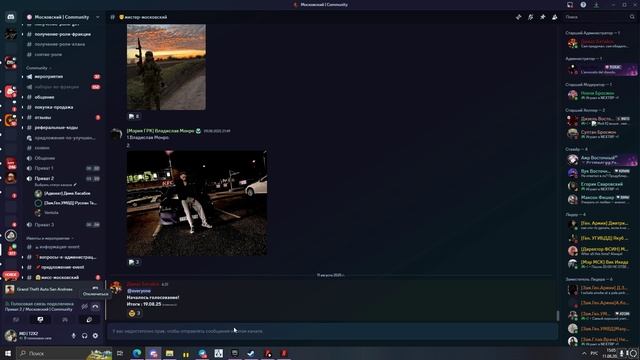This screenshot has height=360, width=640.
Task: Open Steam from taskbar
Action: tap(251, 353)
